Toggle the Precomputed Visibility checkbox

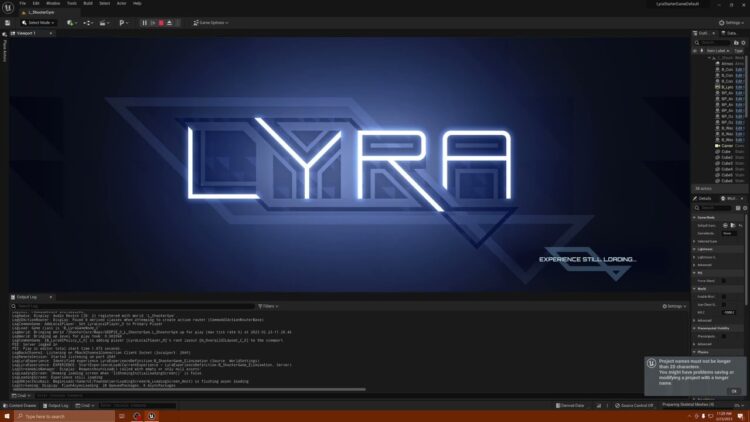pos(724,336)
